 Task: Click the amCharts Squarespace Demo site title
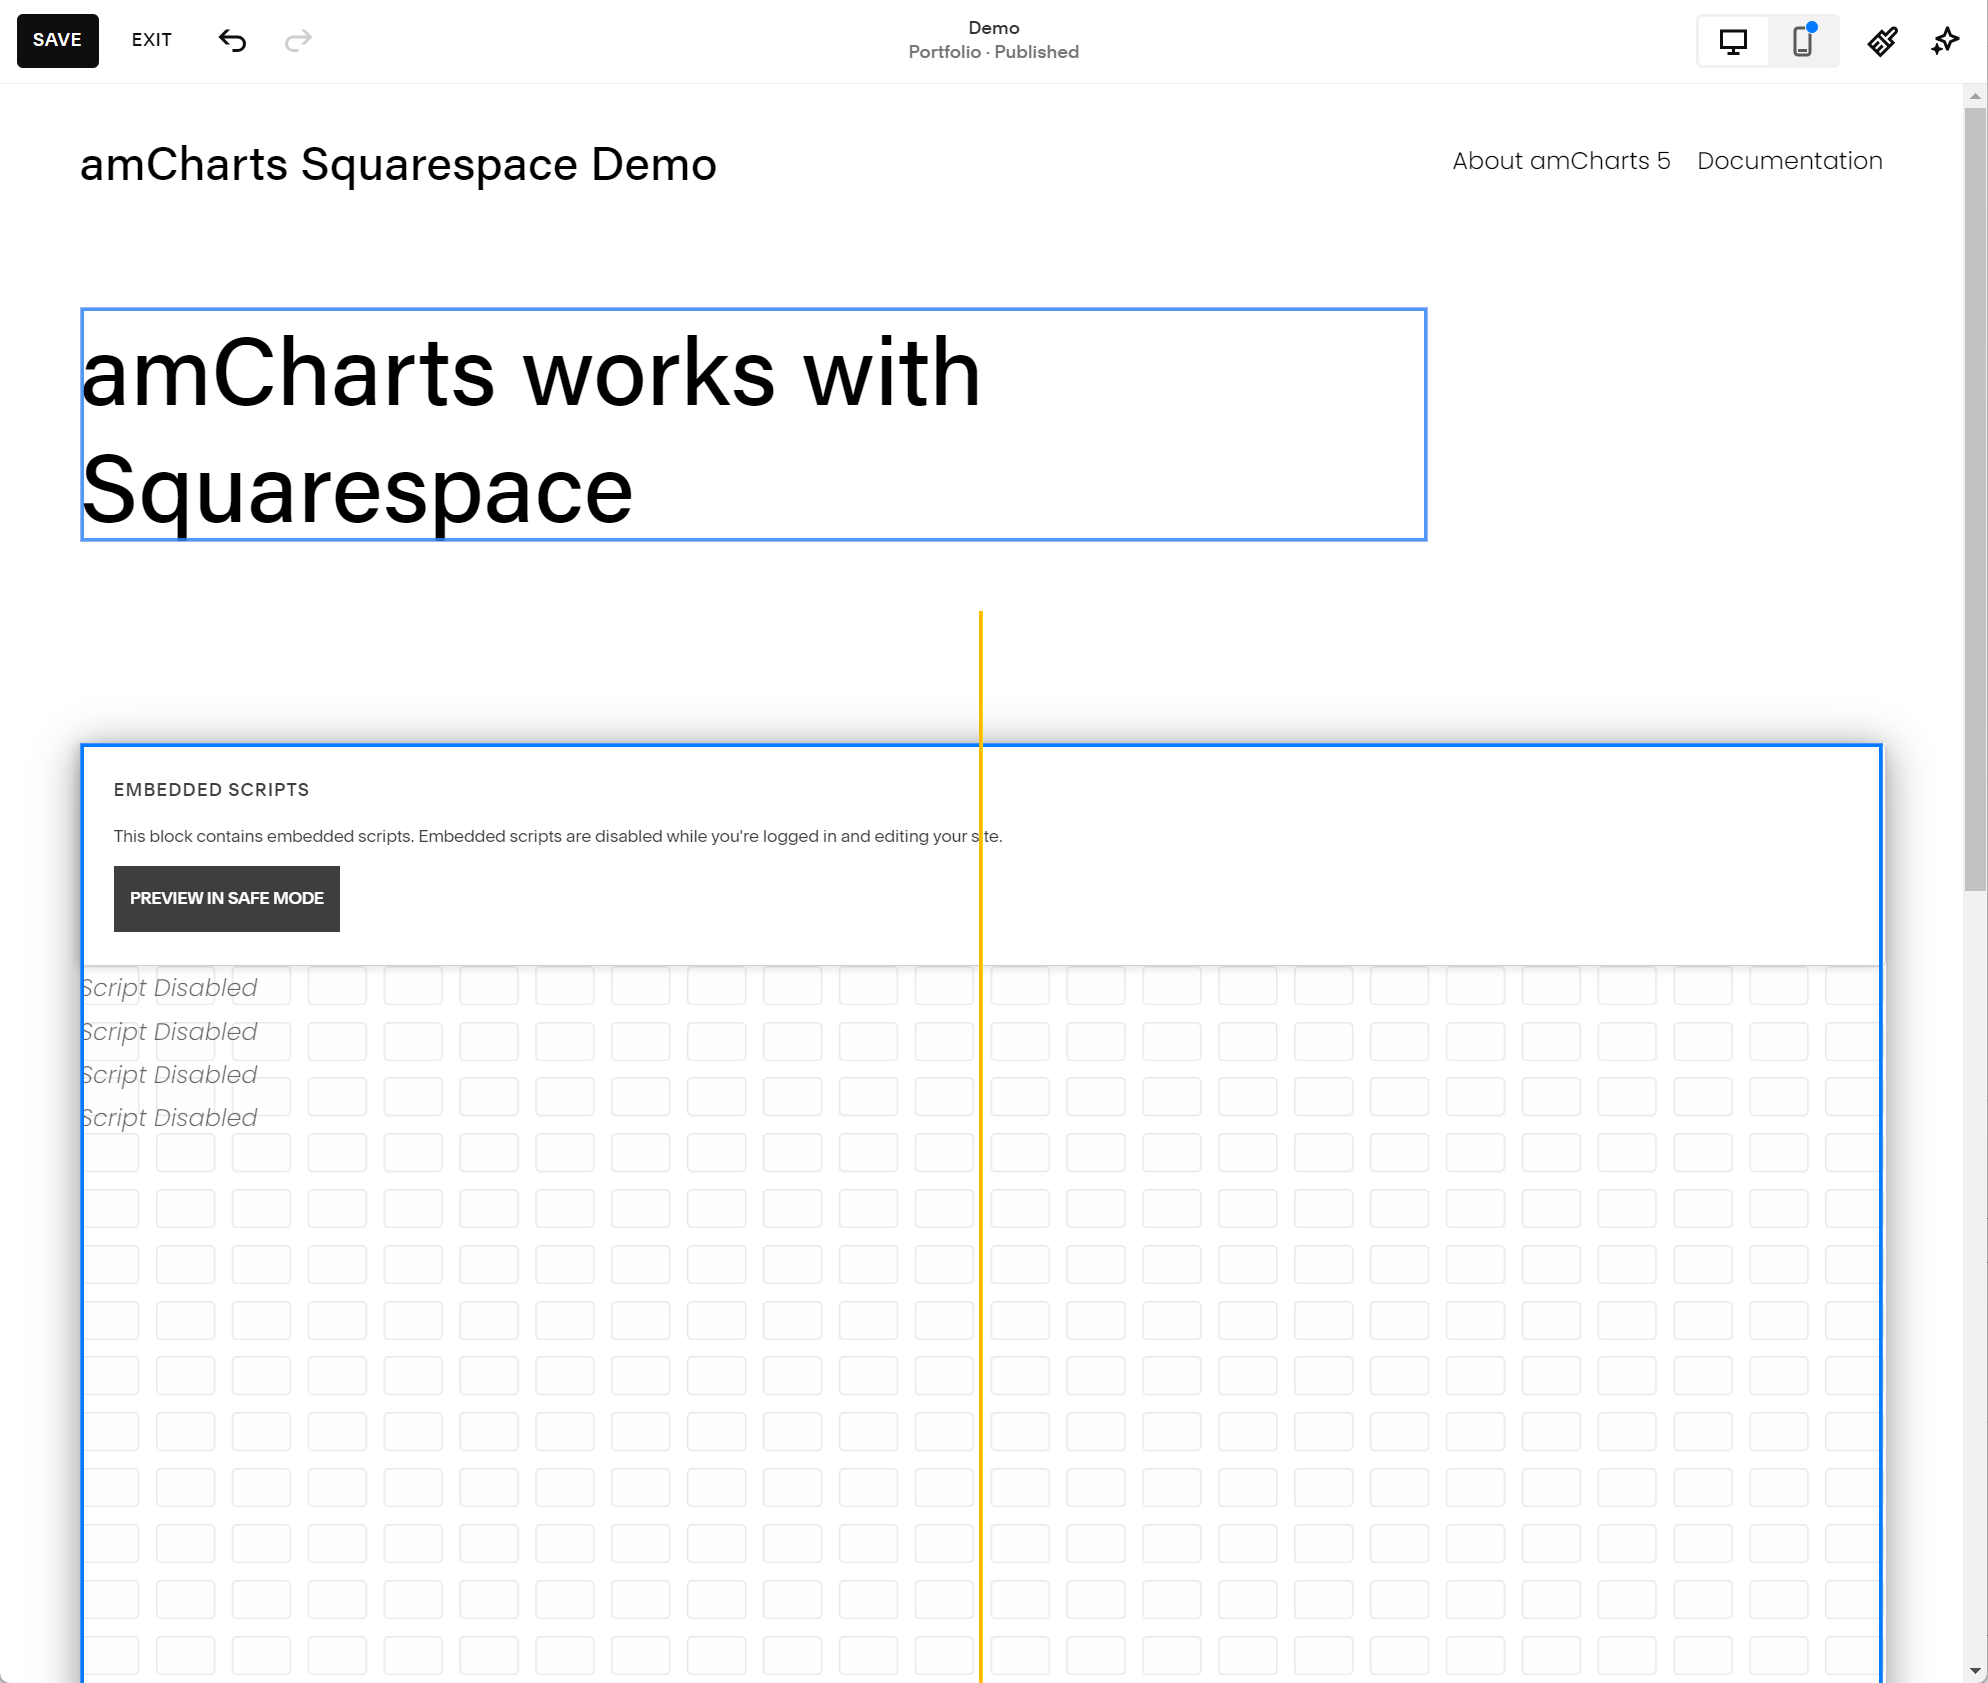pos(398,165)
